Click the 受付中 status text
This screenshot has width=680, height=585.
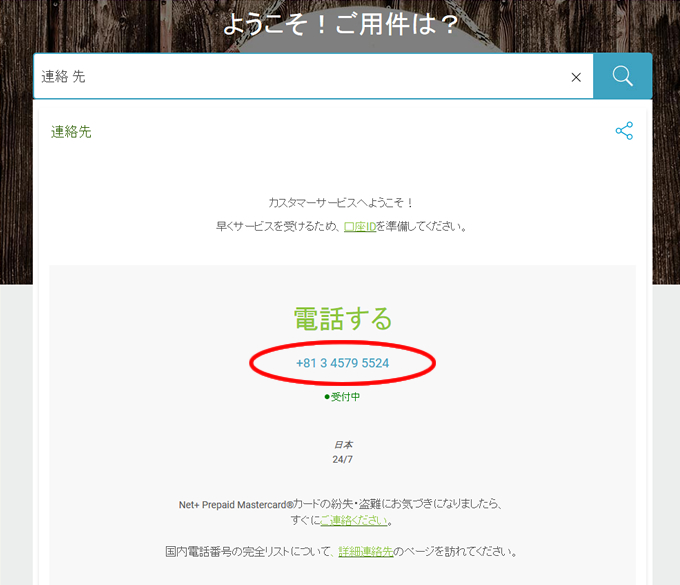(342, 397)
